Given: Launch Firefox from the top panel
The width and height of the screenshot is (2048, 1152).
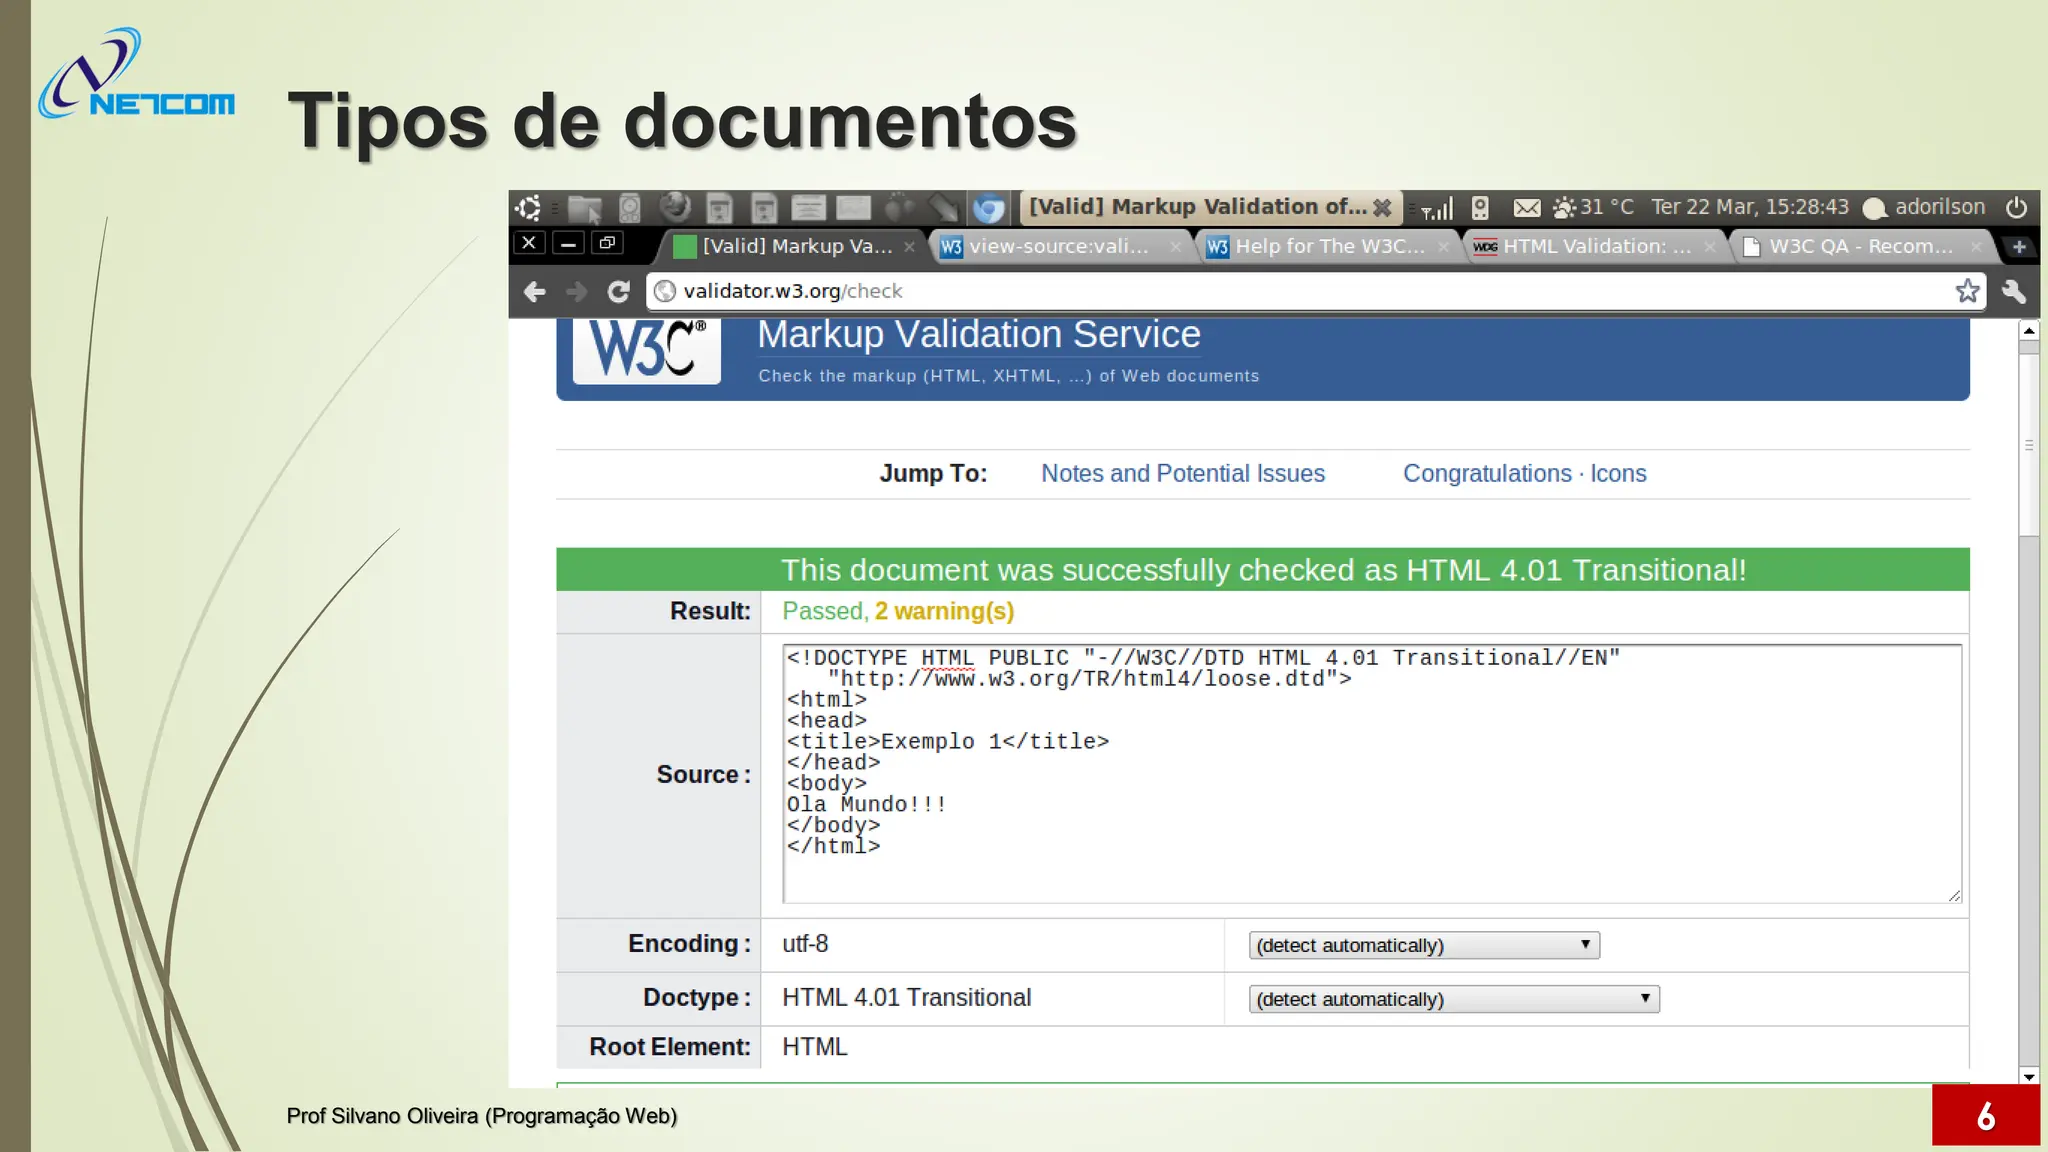Looking at the screenshot, I should pos(675,207).
